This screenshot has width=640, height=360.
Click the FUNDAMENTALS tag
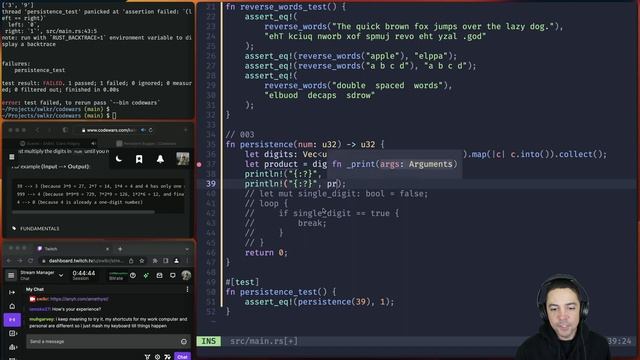[40, 229]
